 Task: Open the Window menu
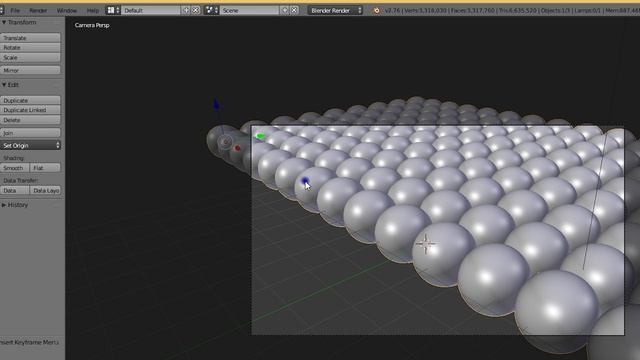point(67,10)
